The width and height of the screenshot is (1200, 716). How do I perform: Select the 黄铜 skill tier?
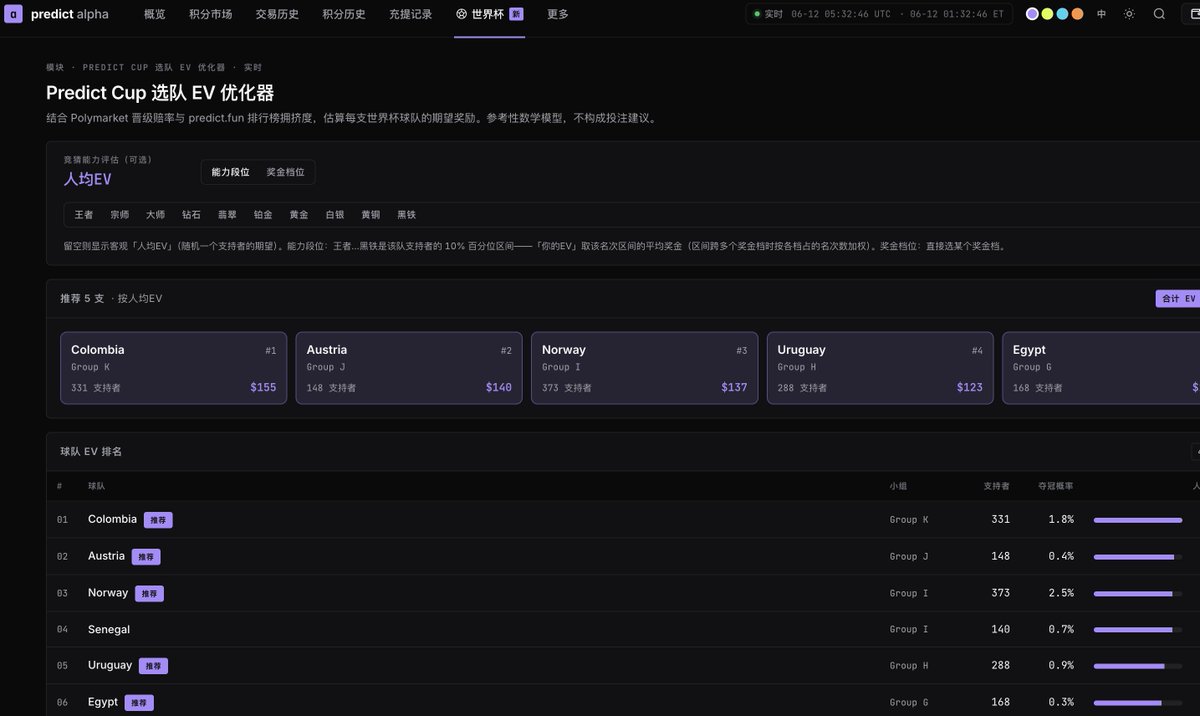click(371, 215)
